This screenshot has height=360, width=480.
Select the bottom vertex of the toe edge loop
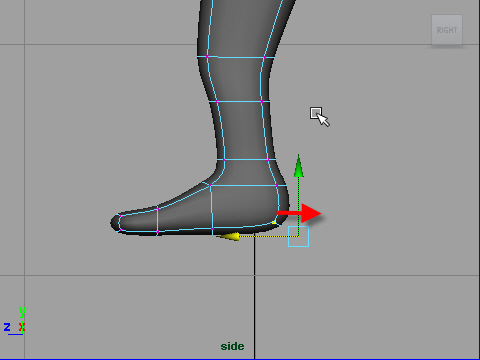click(x=157, y=231)
